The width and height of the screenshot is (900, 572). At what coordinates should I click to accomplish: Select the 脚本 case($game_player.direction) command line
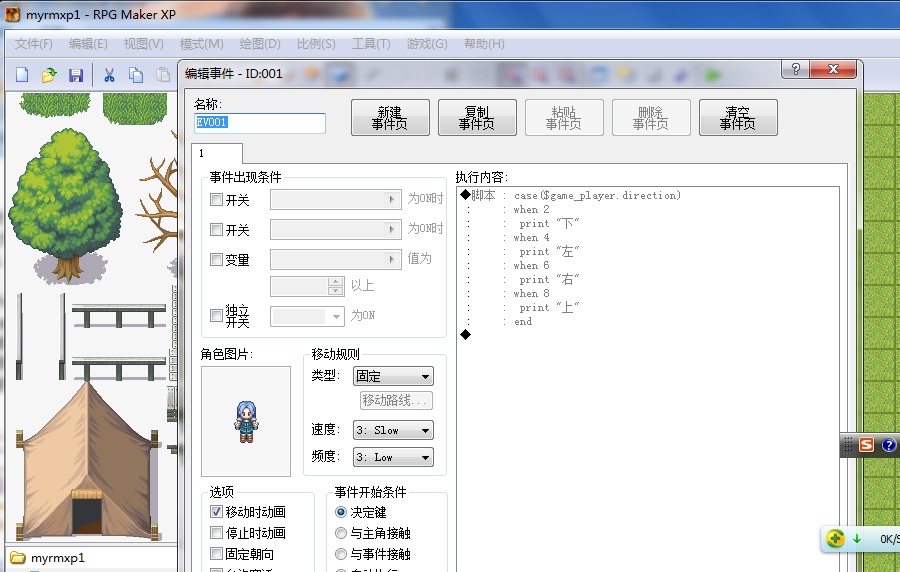click(648, 196)
